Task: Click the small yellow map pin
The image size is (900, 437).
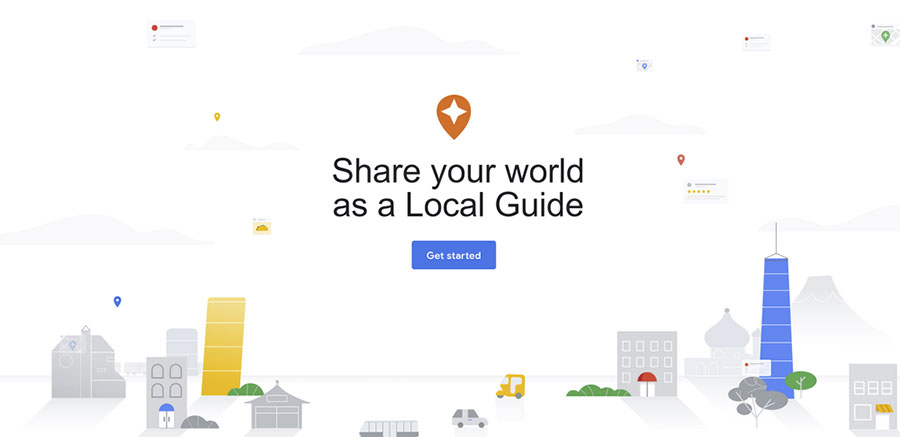Action: pyautogui.click(x=217, y=117)
